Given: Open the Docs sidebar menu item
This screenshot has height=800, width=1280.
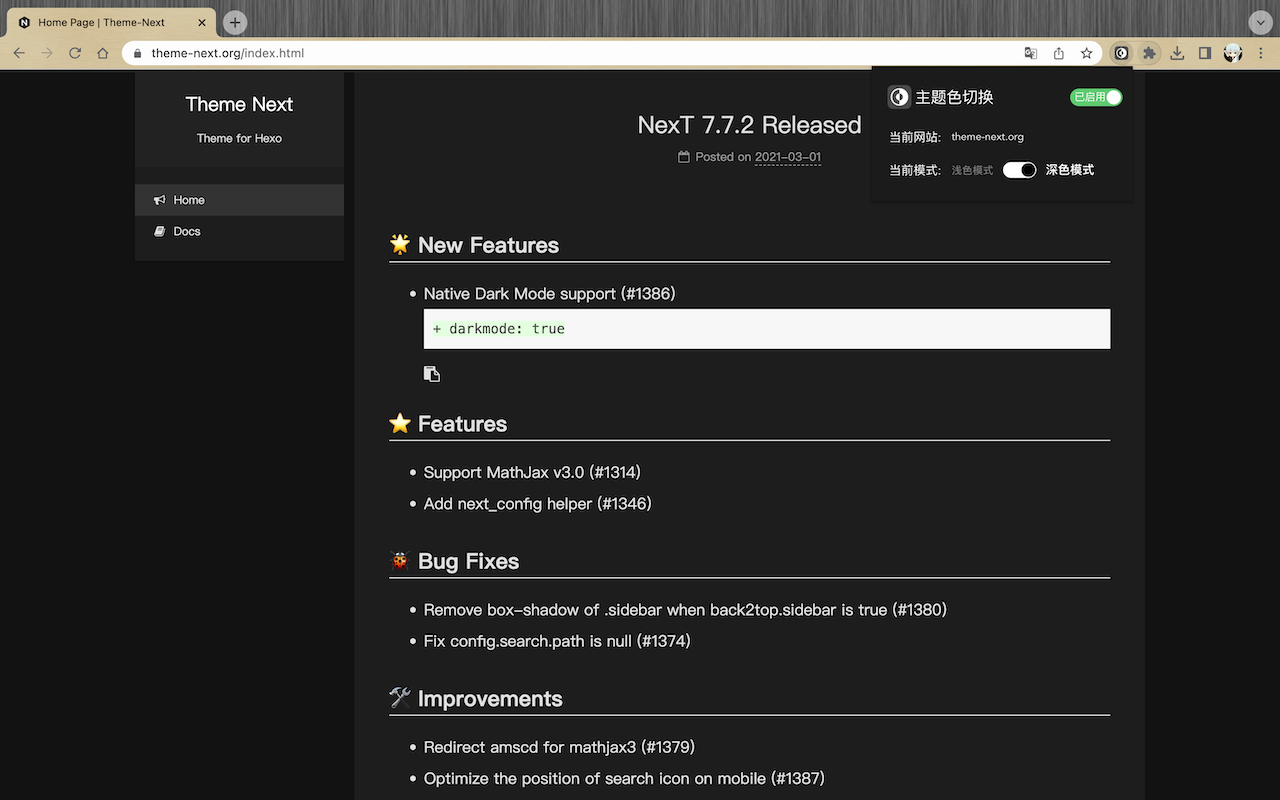Looking at the screenshot, I should (239, 231).
